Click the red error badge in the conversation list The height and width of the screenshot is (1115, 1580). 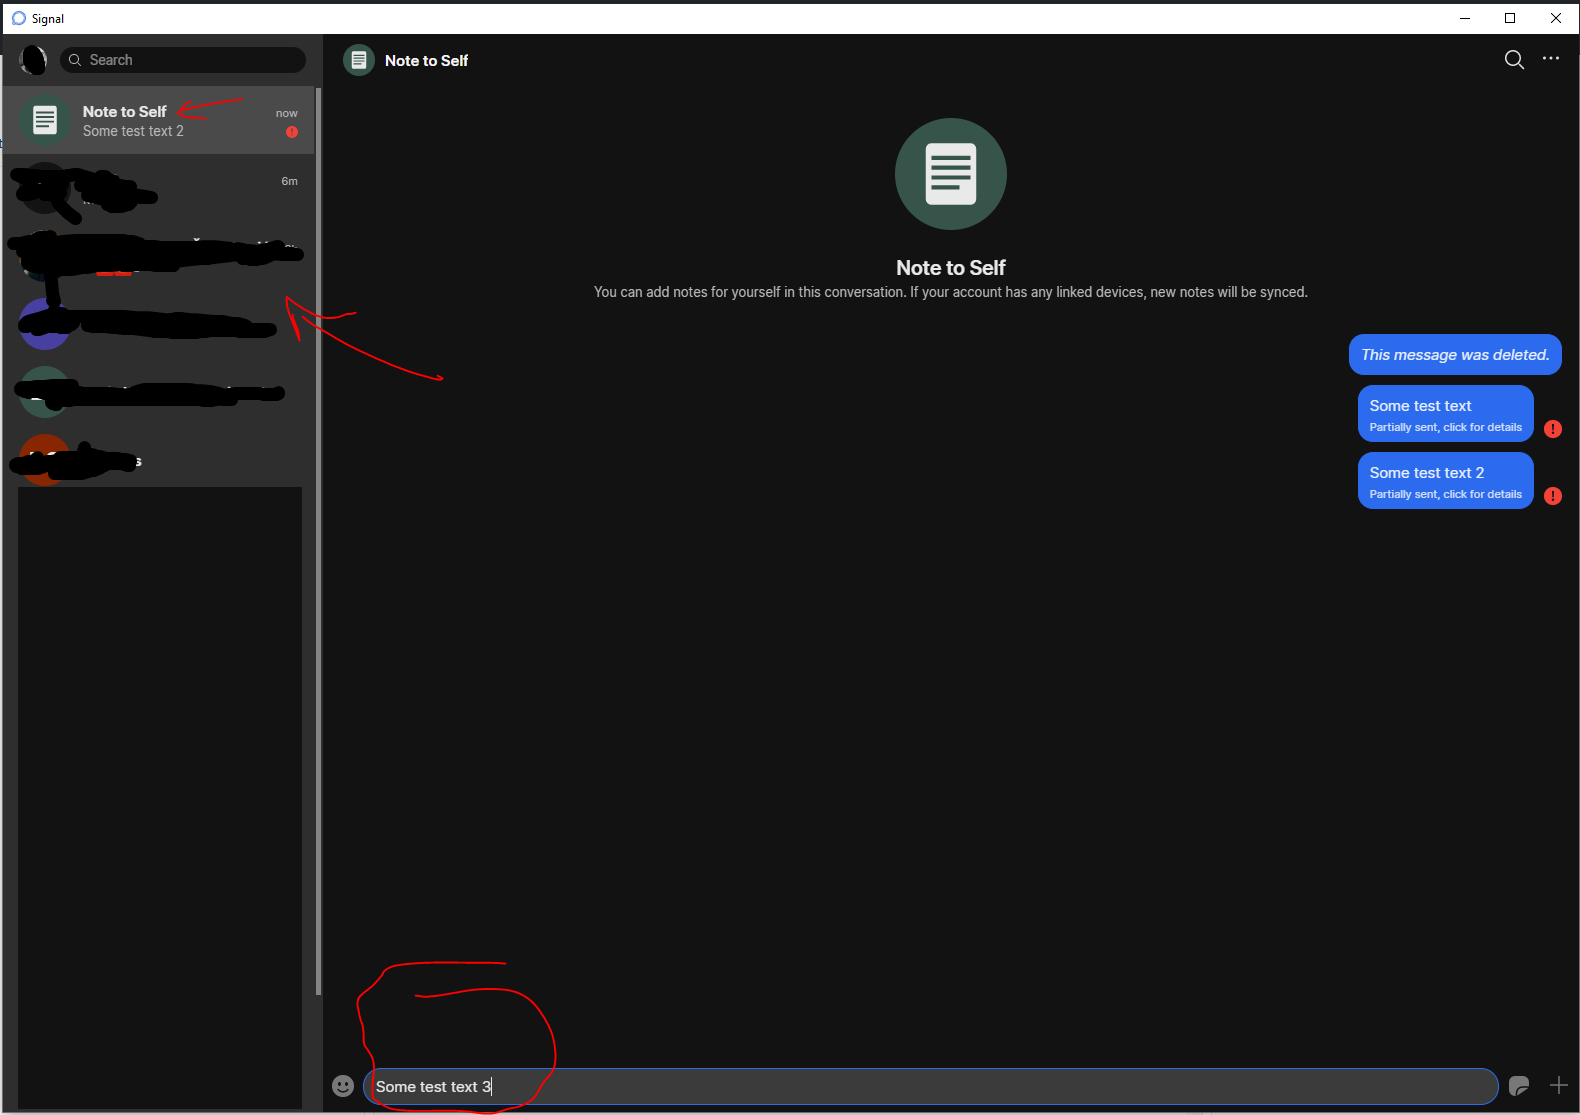tap(292, 132)
